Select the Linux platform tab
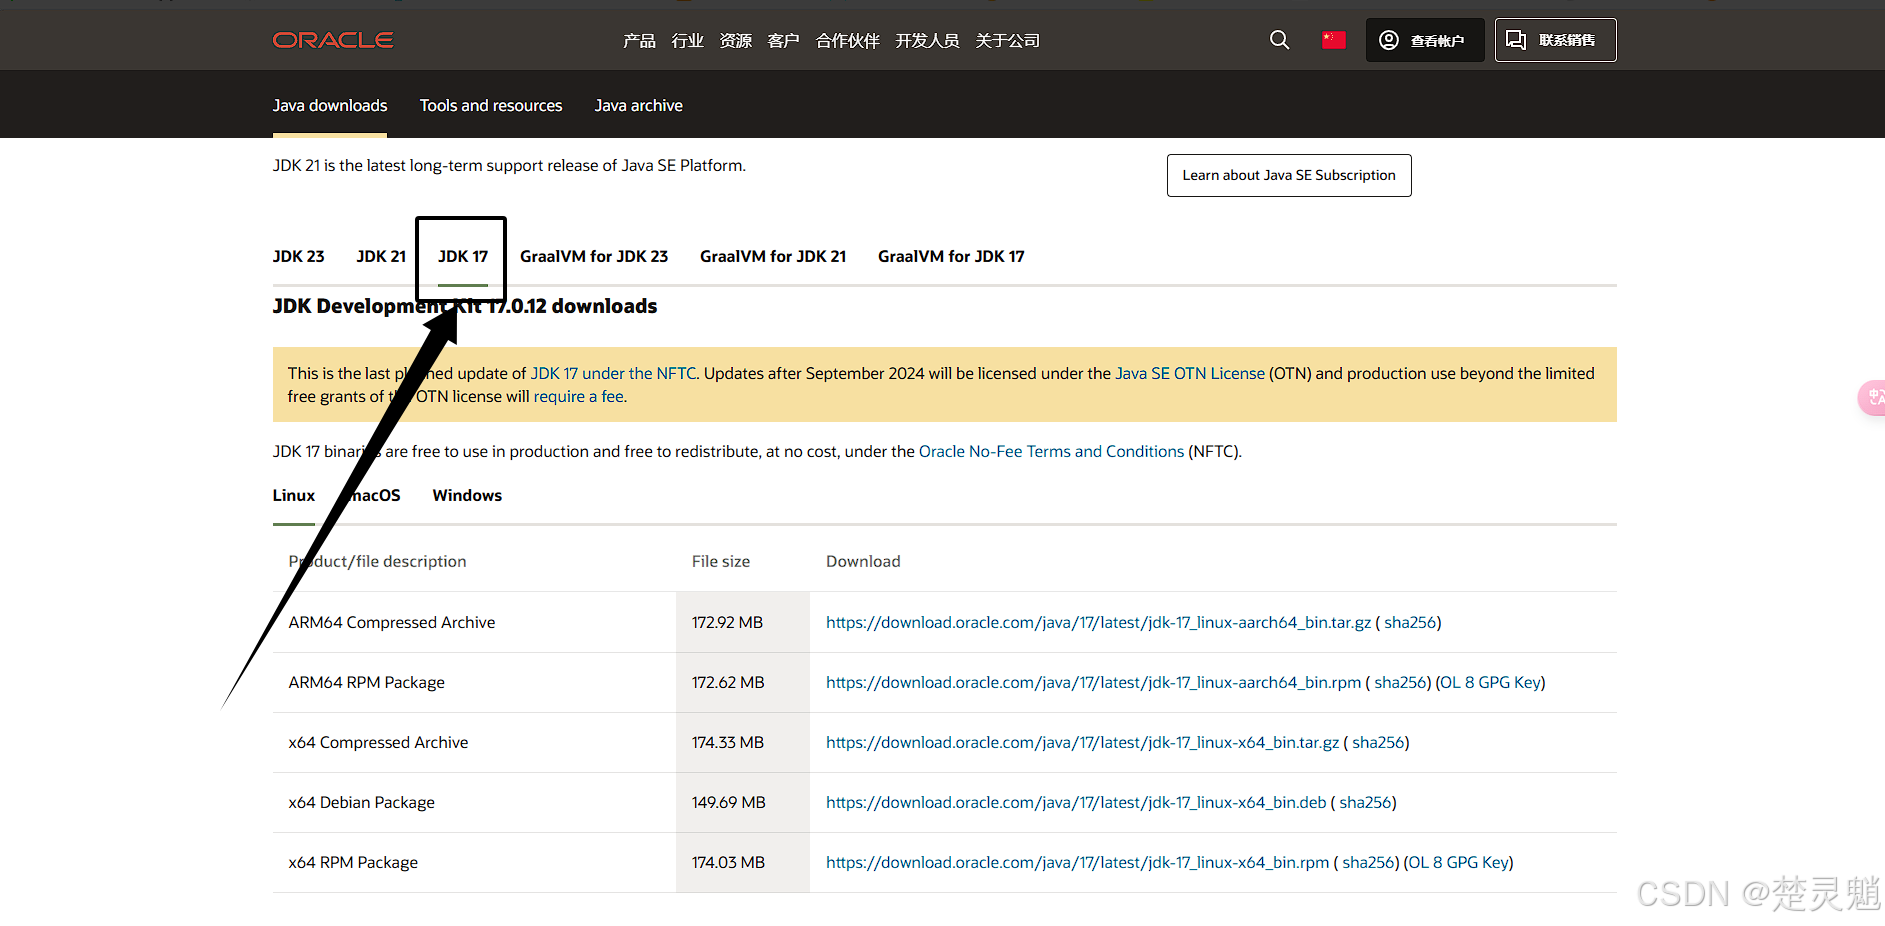This screenshot has width=1885, height=926. pyautogui.click(x=294, y=495)
